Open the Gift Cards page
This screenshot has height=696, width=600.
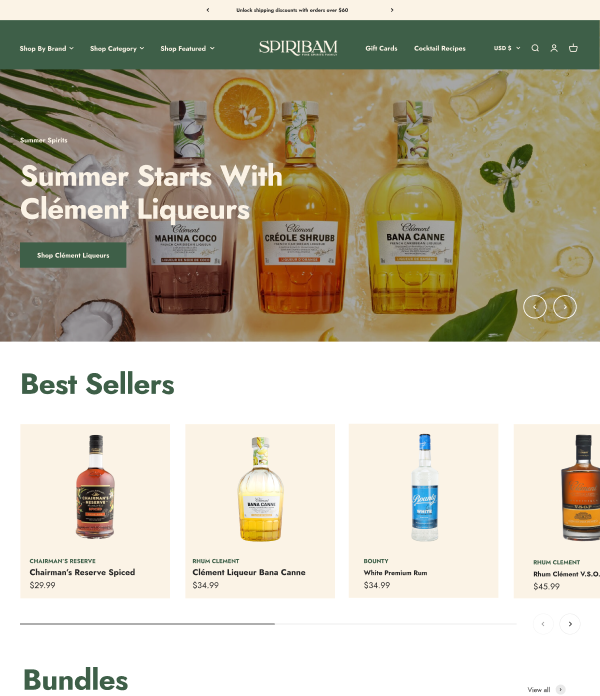click(x=381, y=48)
